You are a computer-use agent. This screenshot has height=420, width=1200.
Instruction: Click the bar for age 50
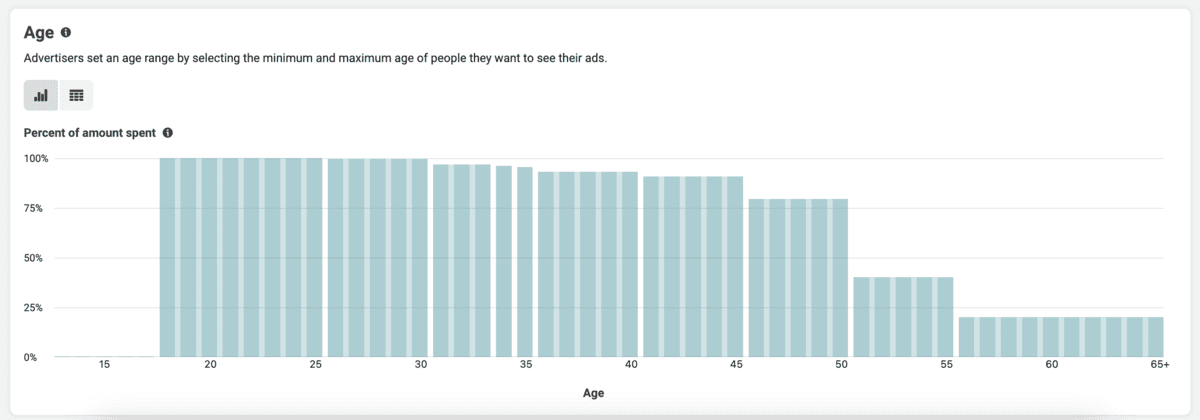tap(840, 278)
